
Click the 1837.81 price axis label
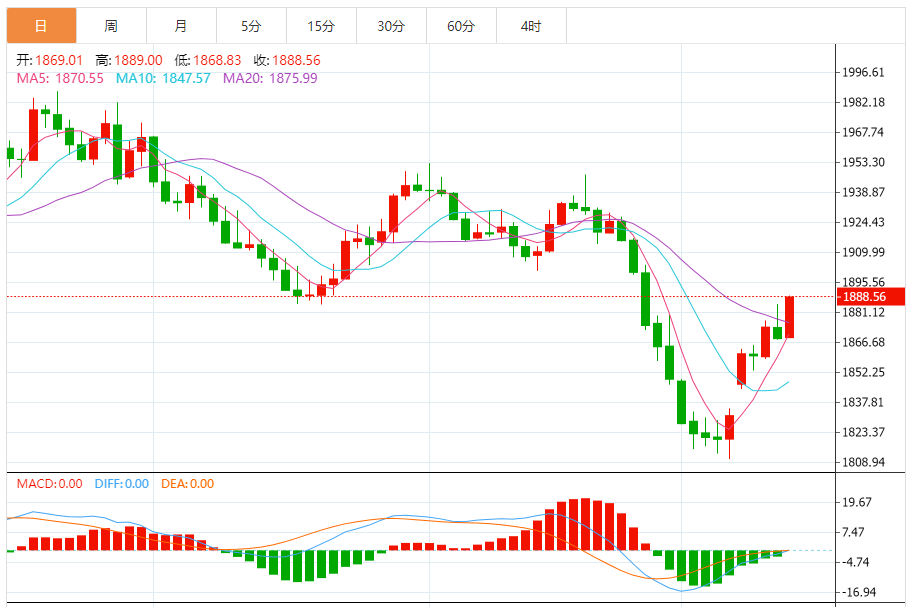click(863, 402)
